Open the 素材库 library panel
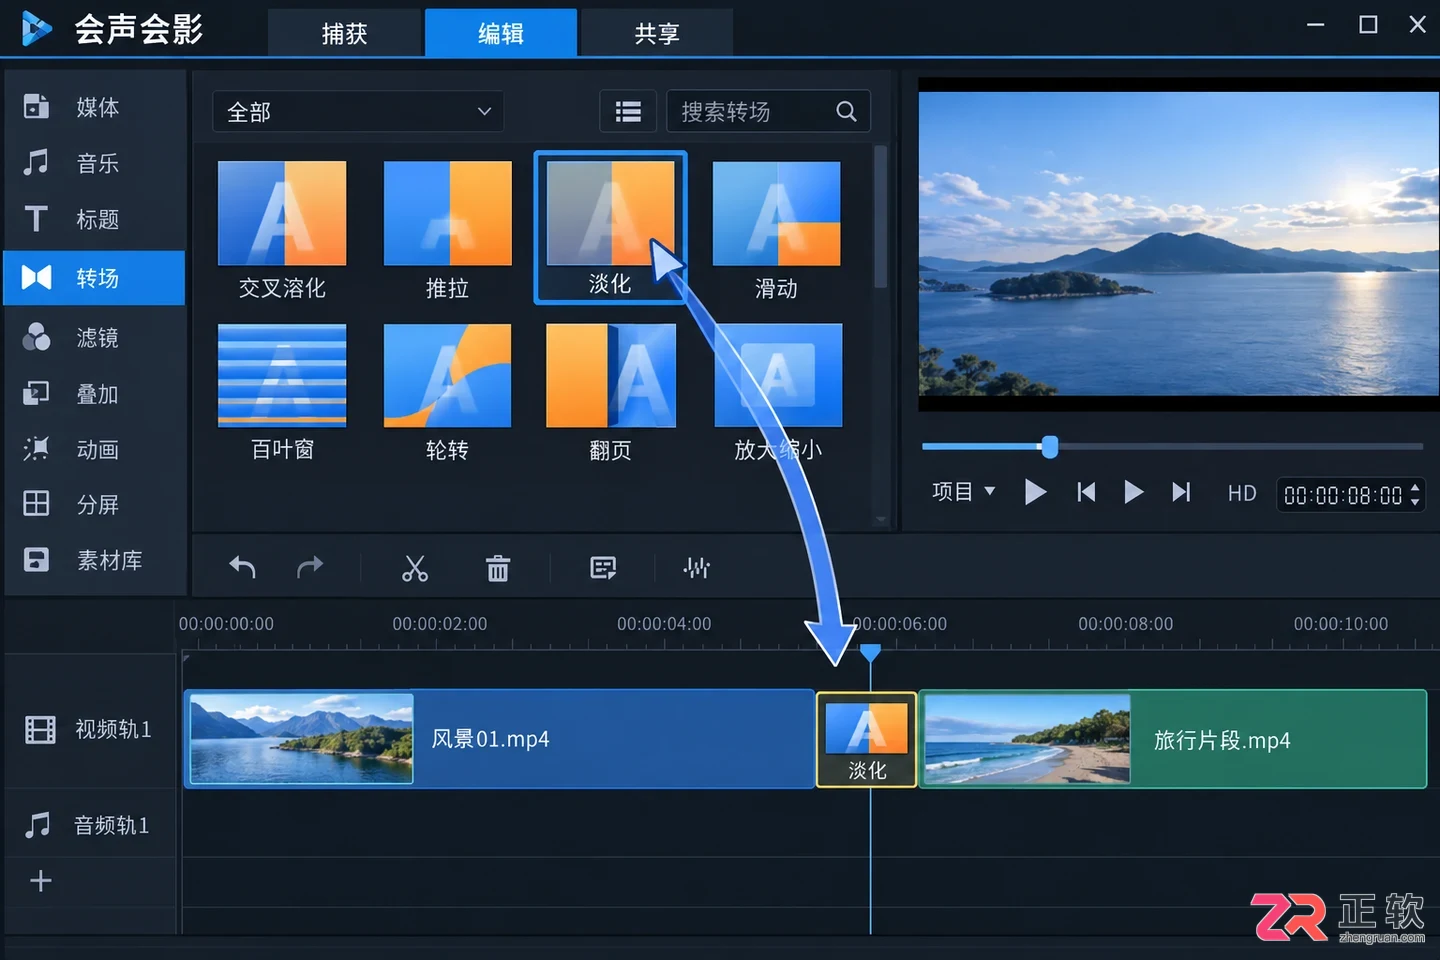The image size is (1440, 960). [94, 560]
